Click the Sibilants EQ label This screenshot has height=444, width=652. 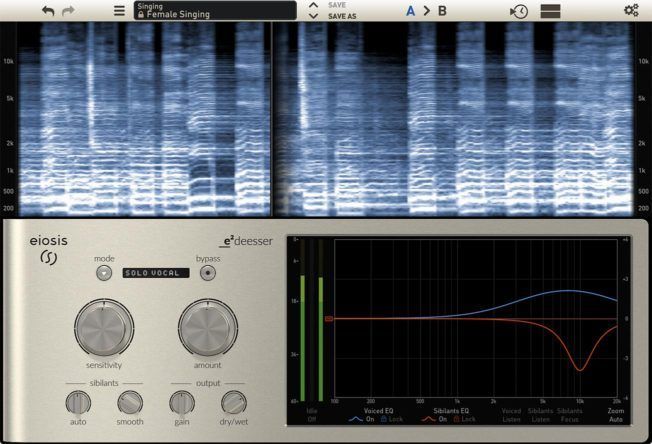(x=451, y=411)
